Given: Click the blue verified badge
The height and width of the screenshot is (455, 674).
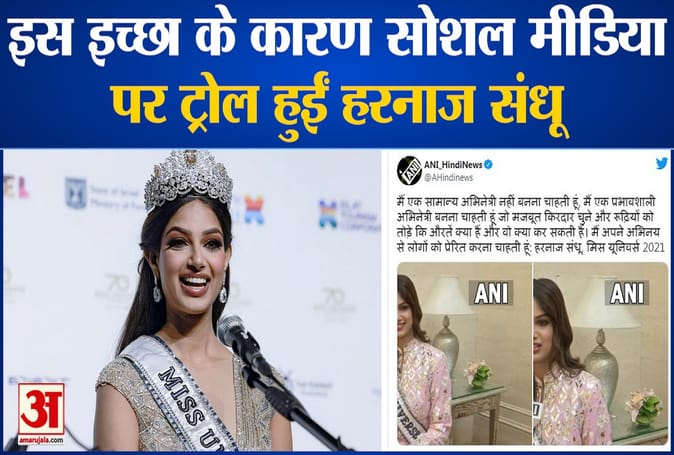Looking at the screenshot, I should pyautogui.click(x=488, y=164).
